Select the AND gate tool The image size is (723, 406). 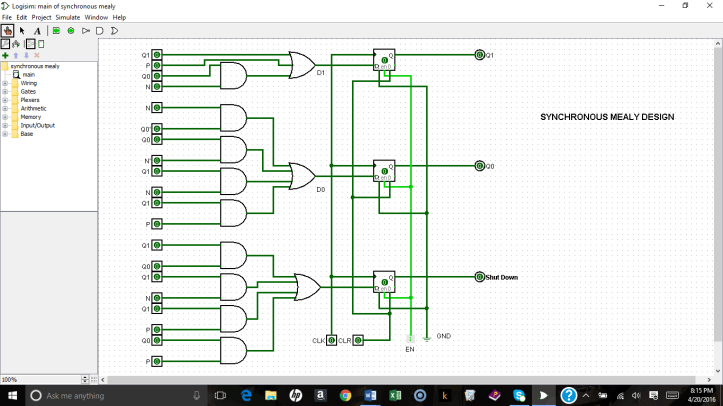click(99, 31)
